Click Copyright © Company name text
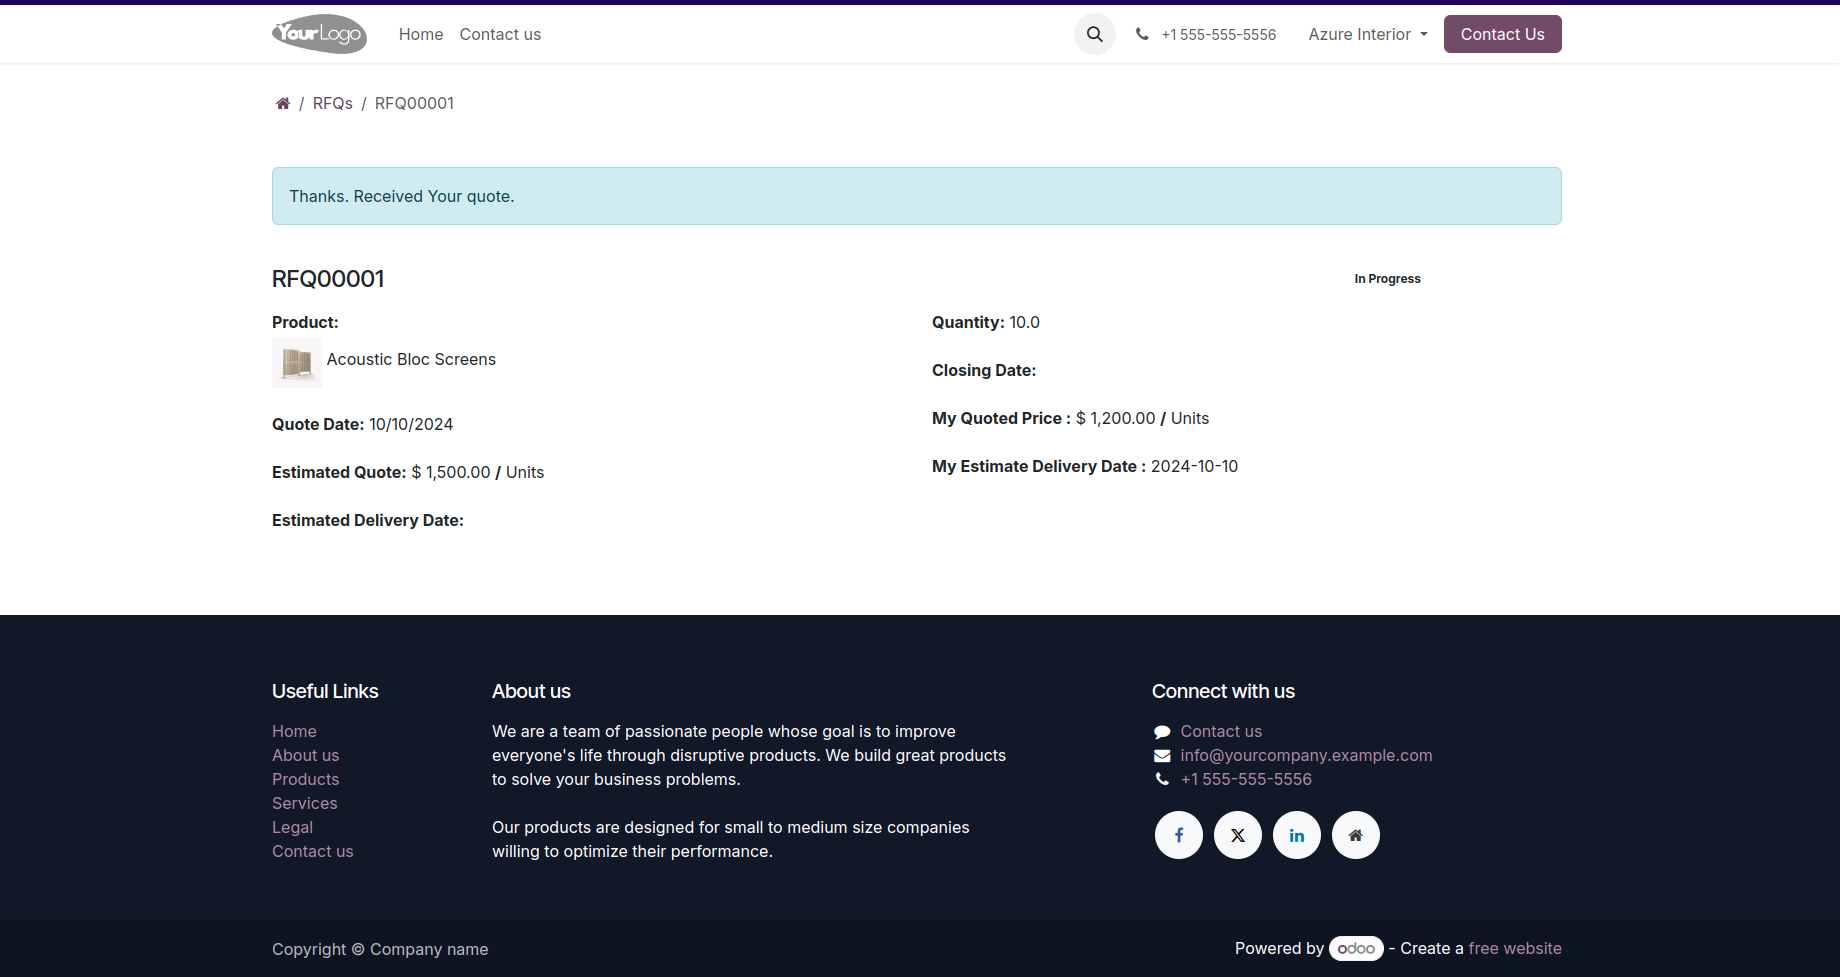The image size is (1840, 977). point(380,949)
